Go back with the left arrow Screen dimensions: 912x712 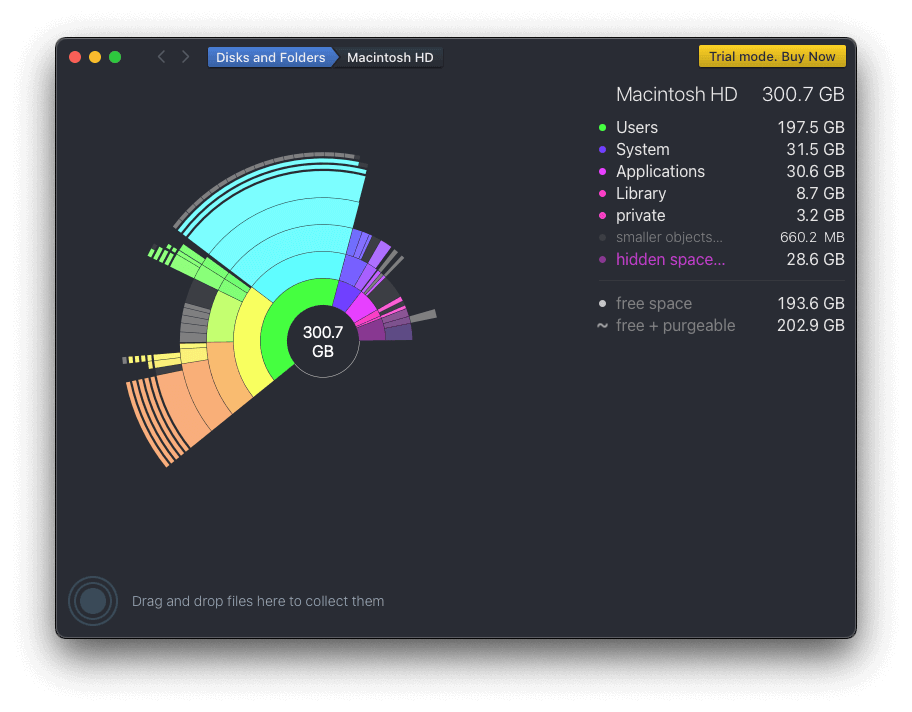point(162,57)
